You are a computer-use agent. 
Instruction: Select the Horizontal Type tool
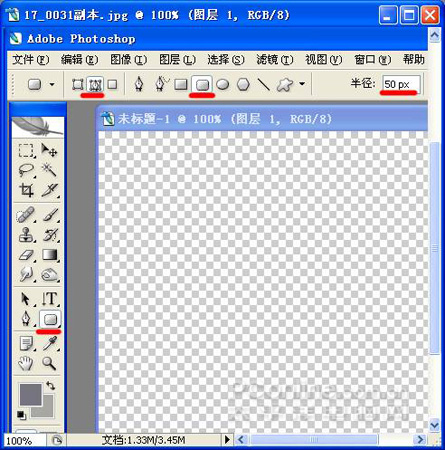[49, 299]
